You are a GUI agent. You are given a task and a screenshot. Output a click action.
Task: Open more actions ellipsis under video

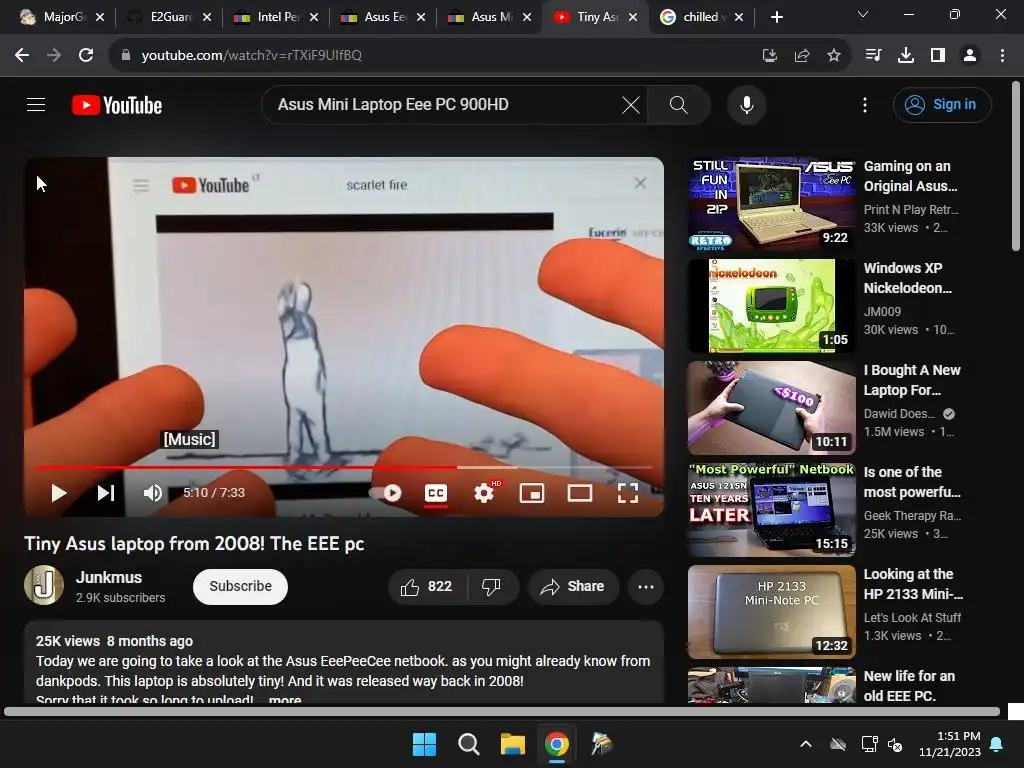[646, 586]
